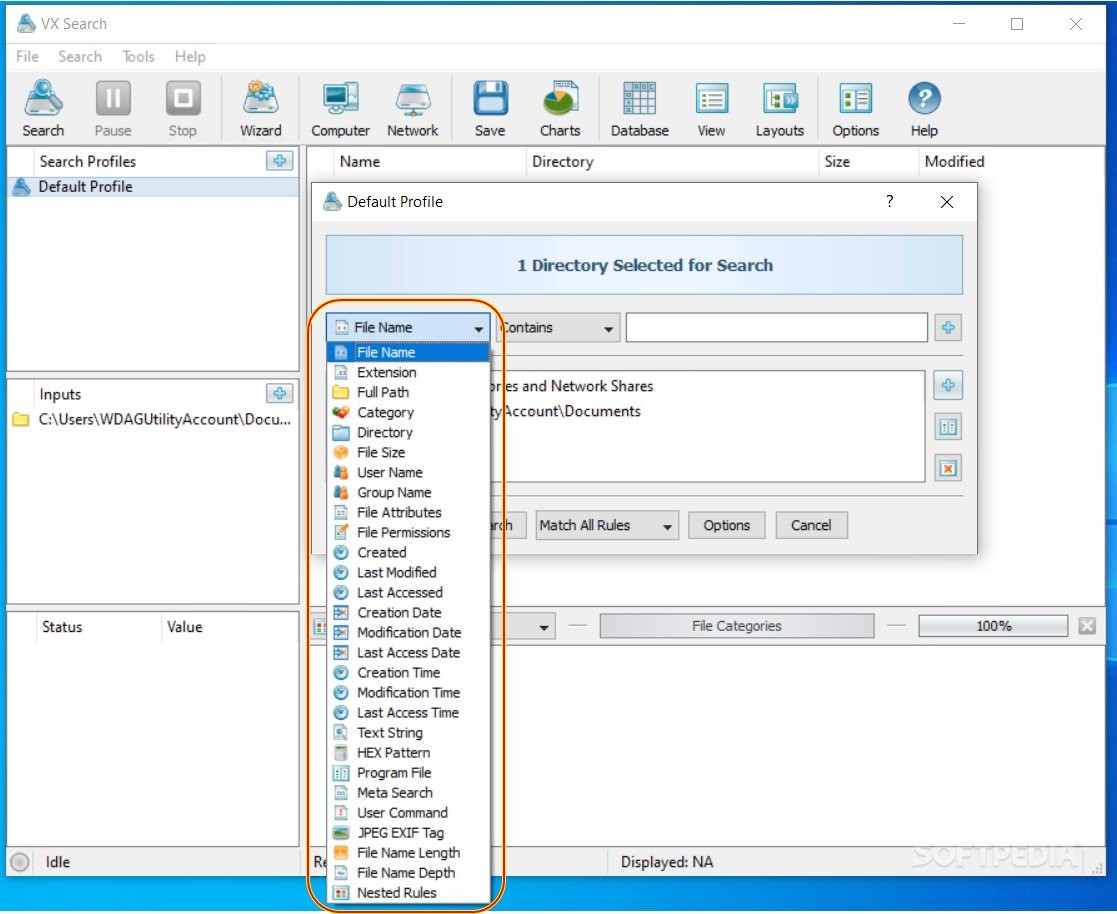The width and height of the screenshot is (1117, 914).
Task: Open the Contains operator dropdown
Action: [558, 328]
